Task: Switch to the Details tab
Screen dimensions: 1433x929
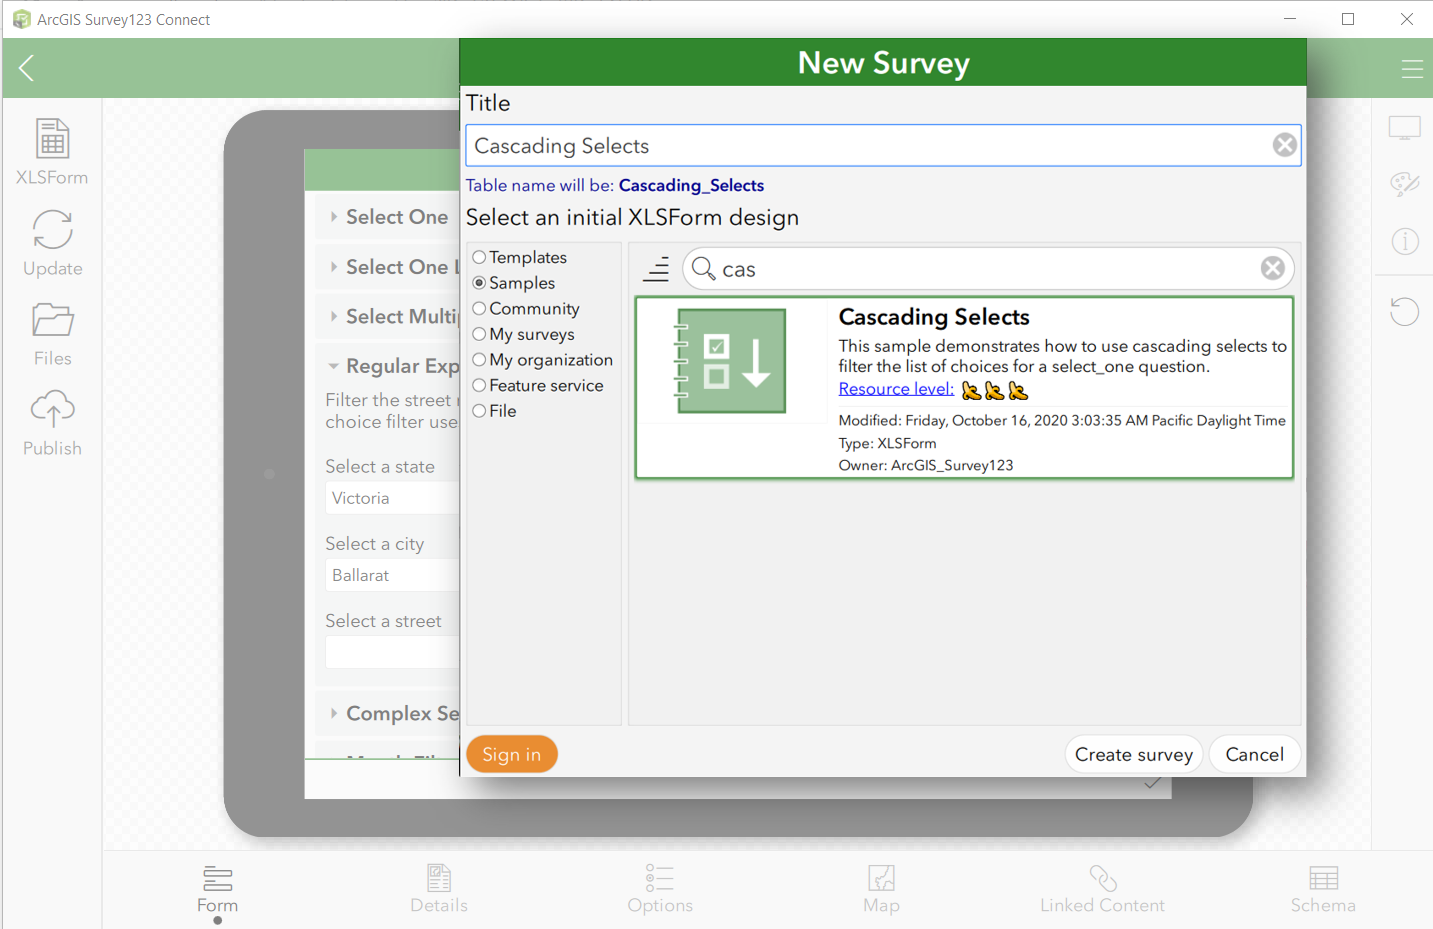Action: coord(439,890)
